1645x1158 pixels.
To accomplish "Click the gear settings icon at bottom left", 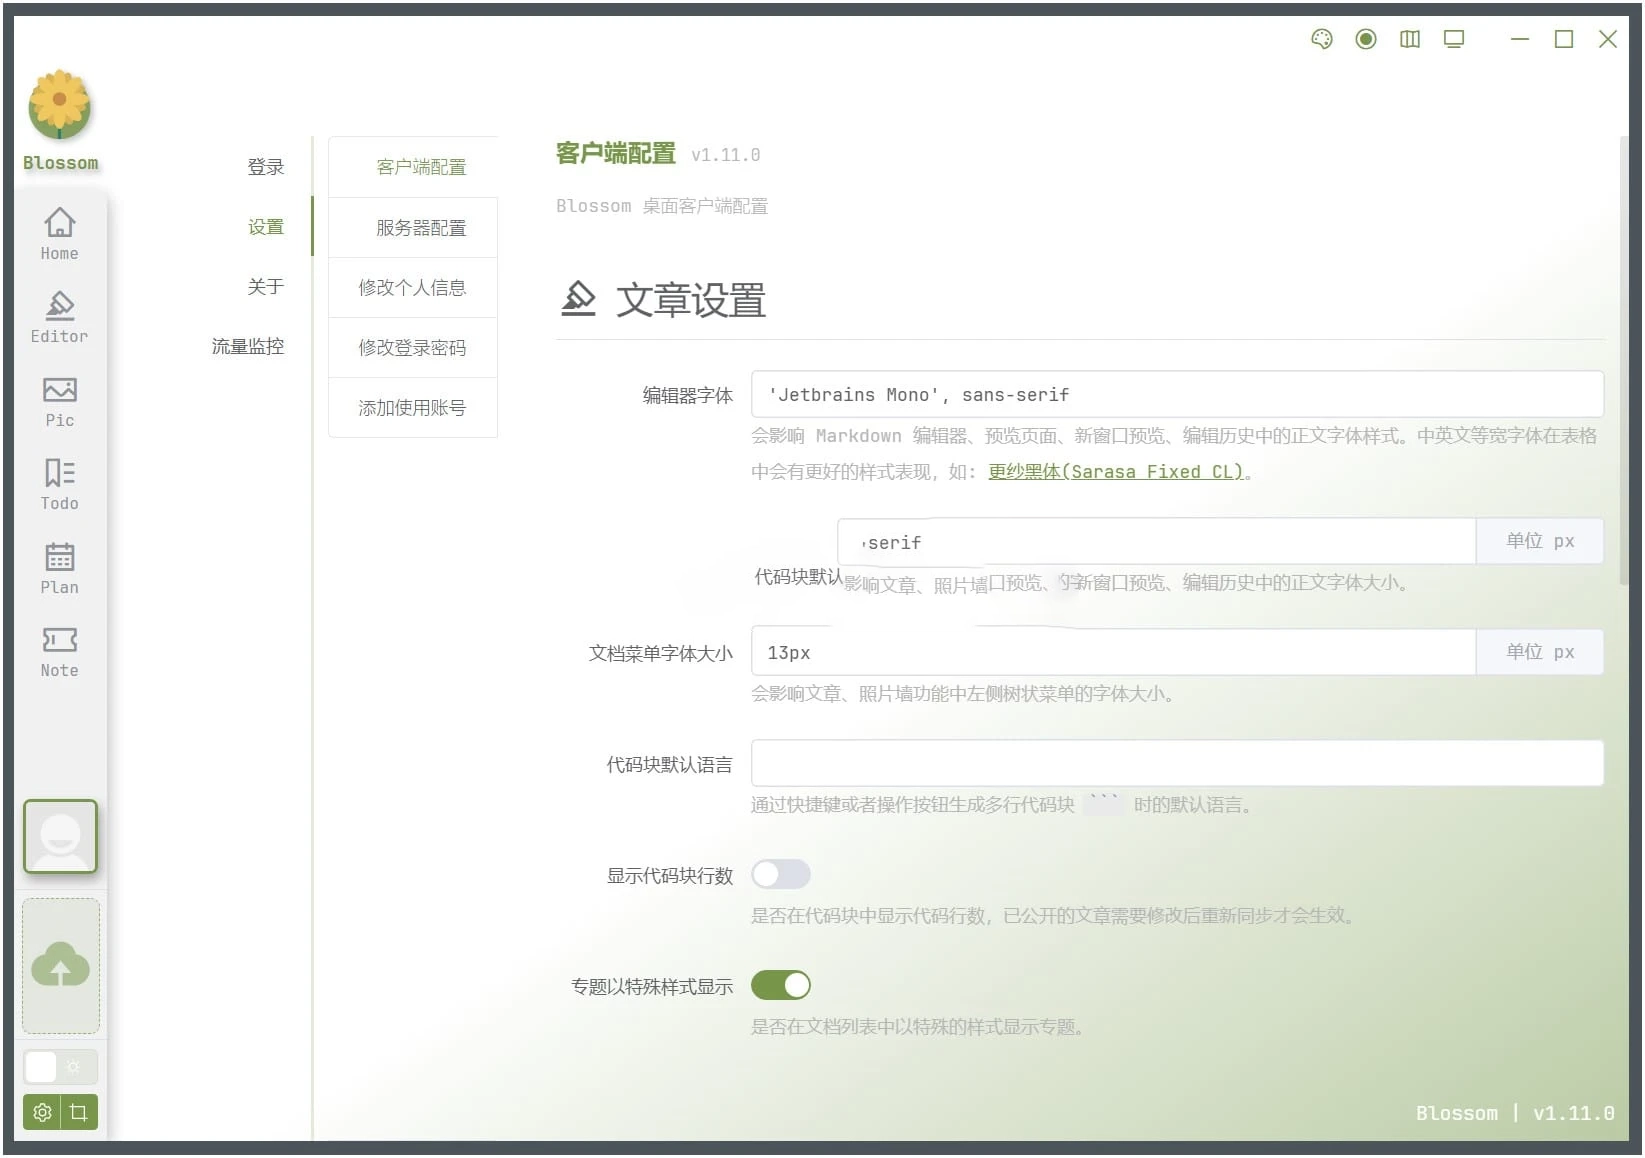I will [42, 1112].
